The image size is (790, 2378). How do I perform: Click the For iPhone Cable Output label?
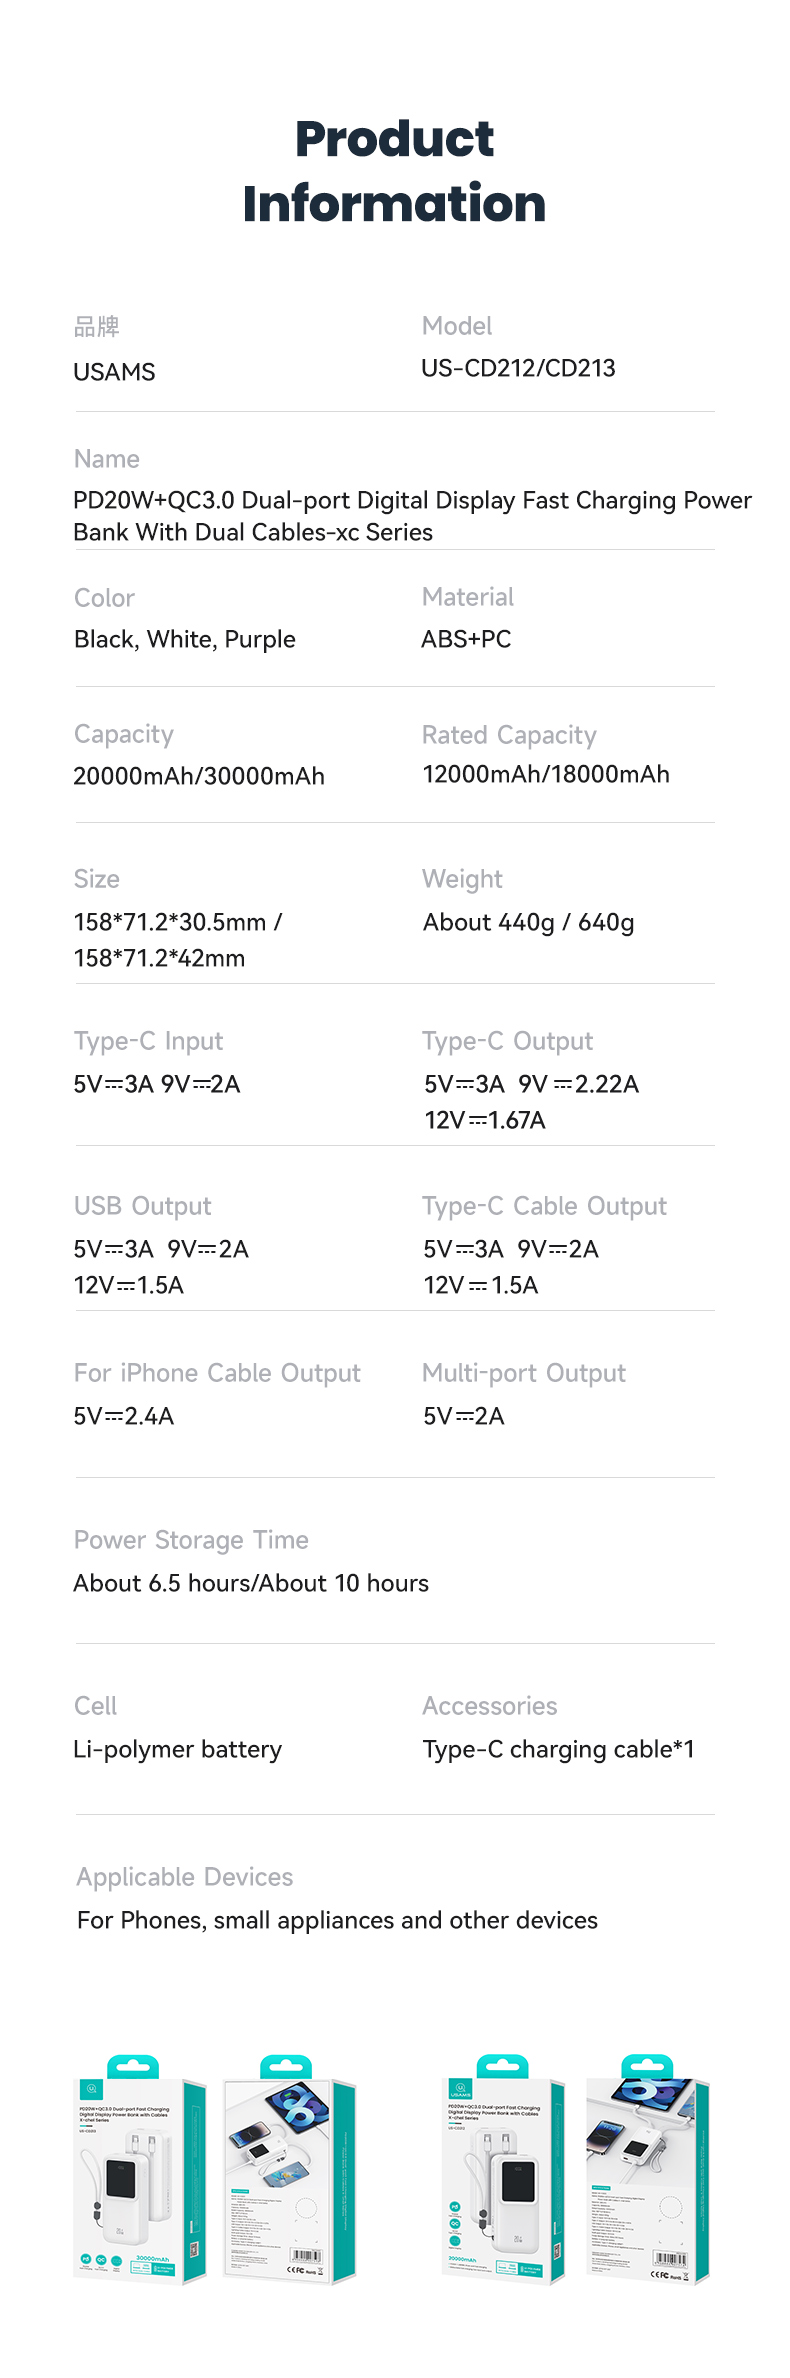point(217,1373)
